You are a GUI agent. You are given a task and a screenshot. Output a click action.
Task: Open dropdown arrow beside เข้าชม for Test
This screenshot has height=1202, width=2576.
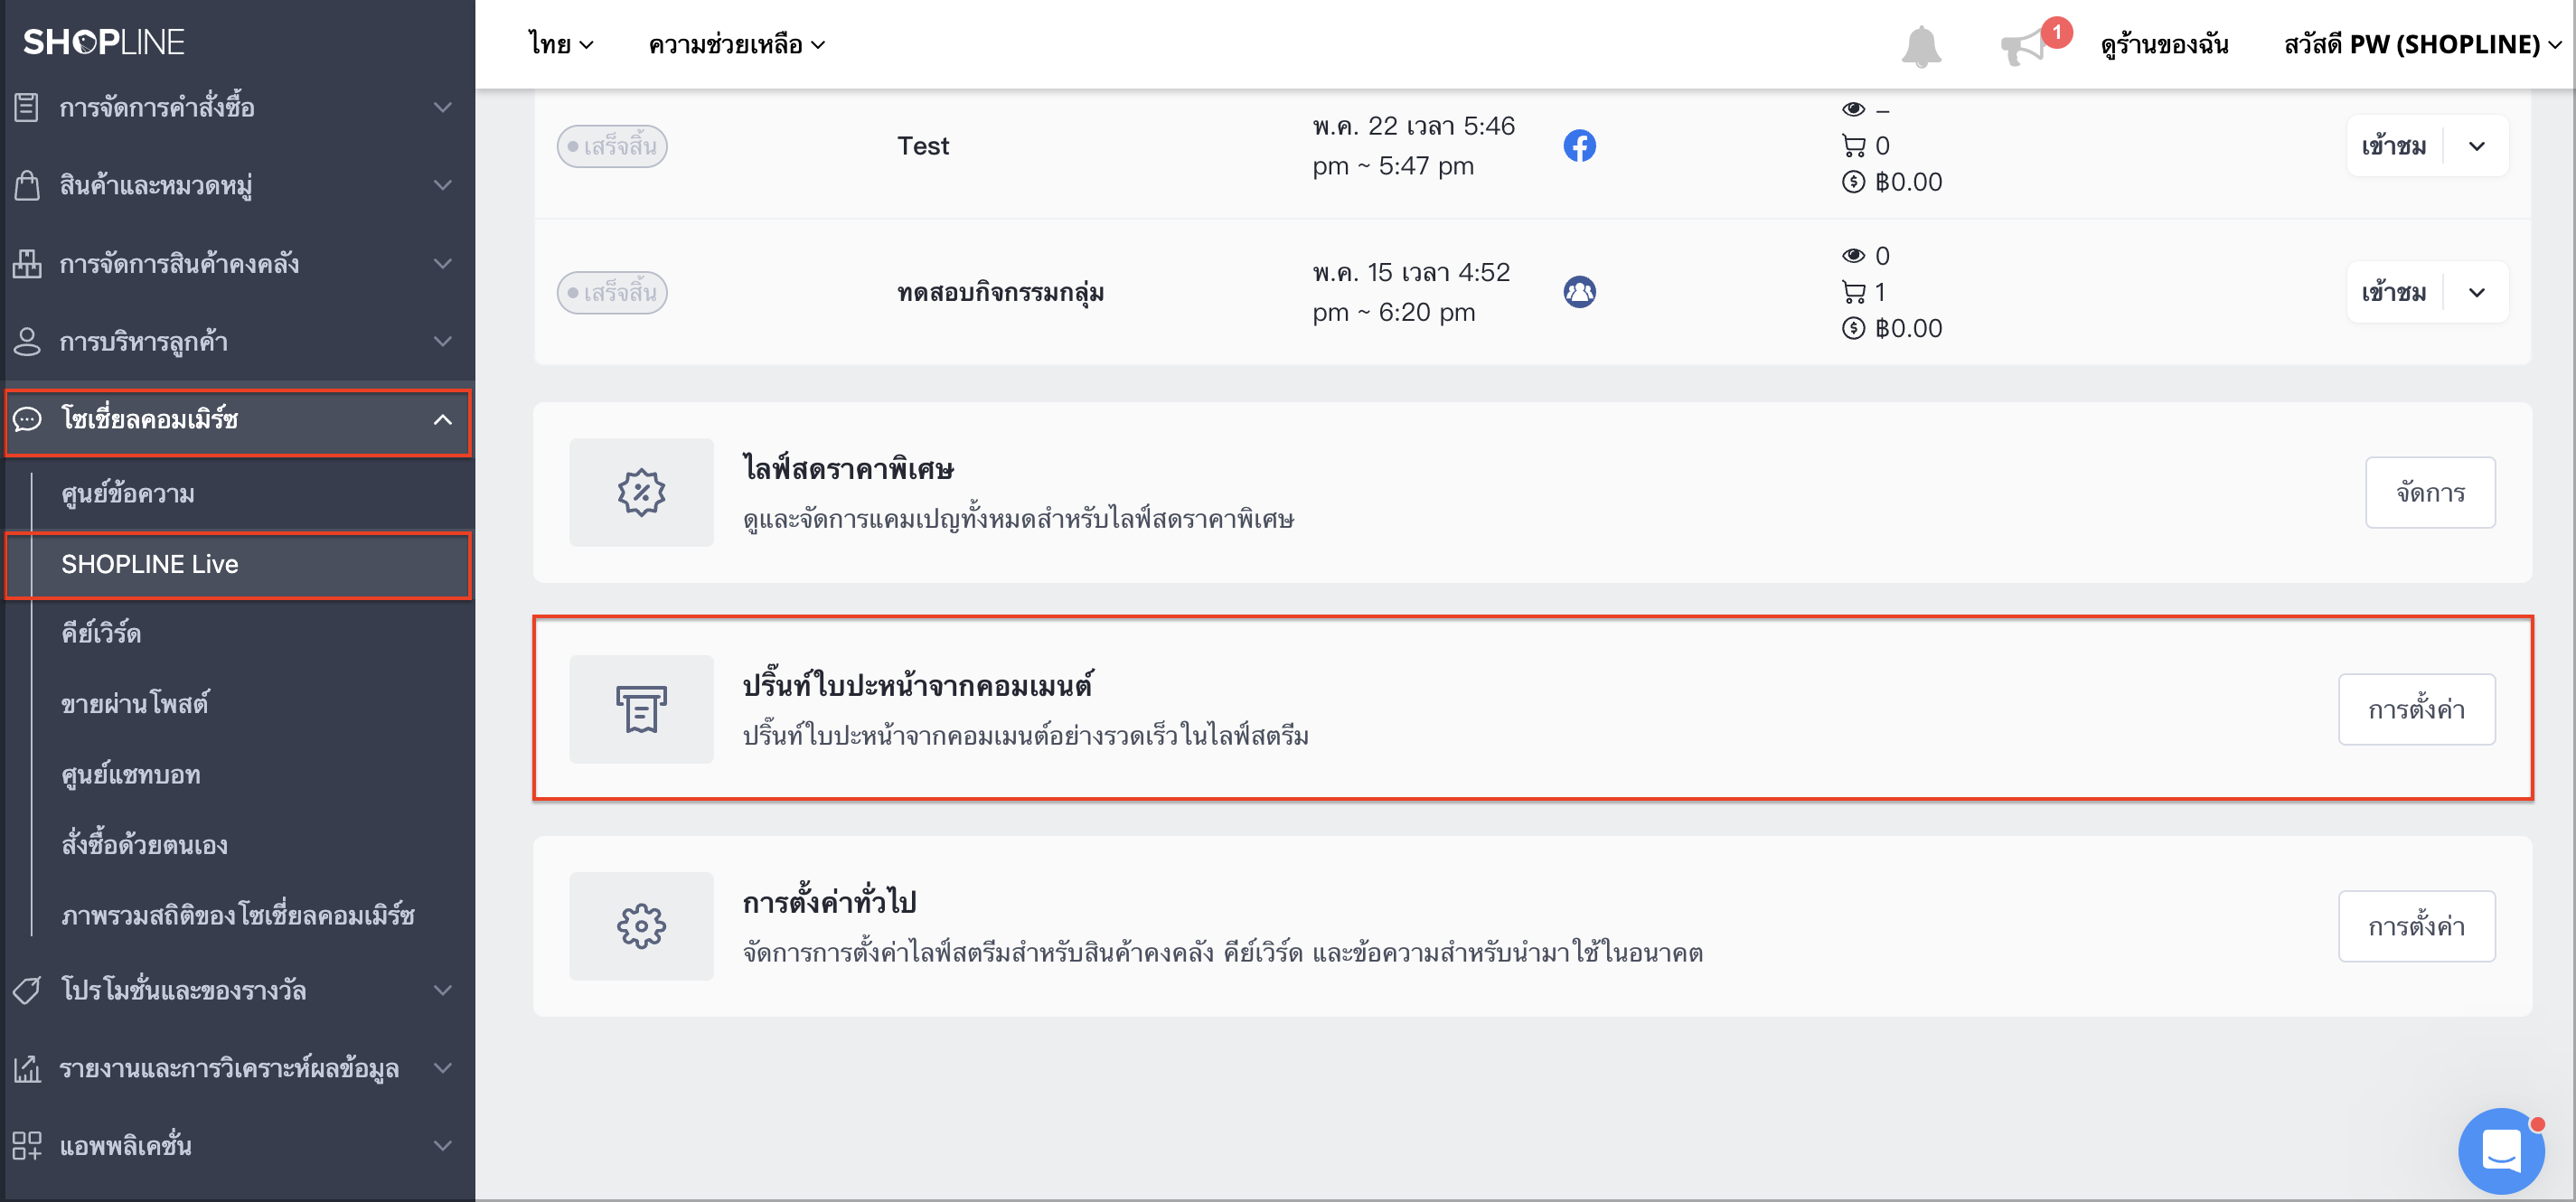(x=2476, y=146)
